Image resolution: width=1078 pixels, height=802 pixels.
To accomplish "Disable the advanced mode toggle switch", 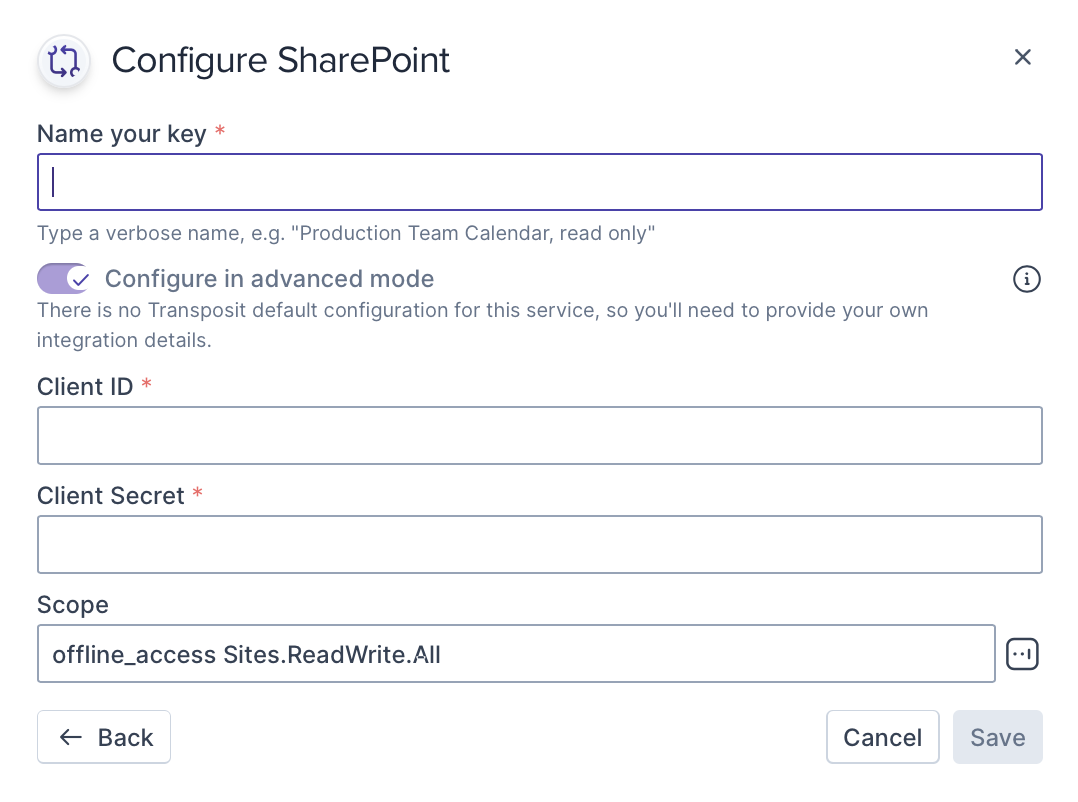I will point(64,278).
